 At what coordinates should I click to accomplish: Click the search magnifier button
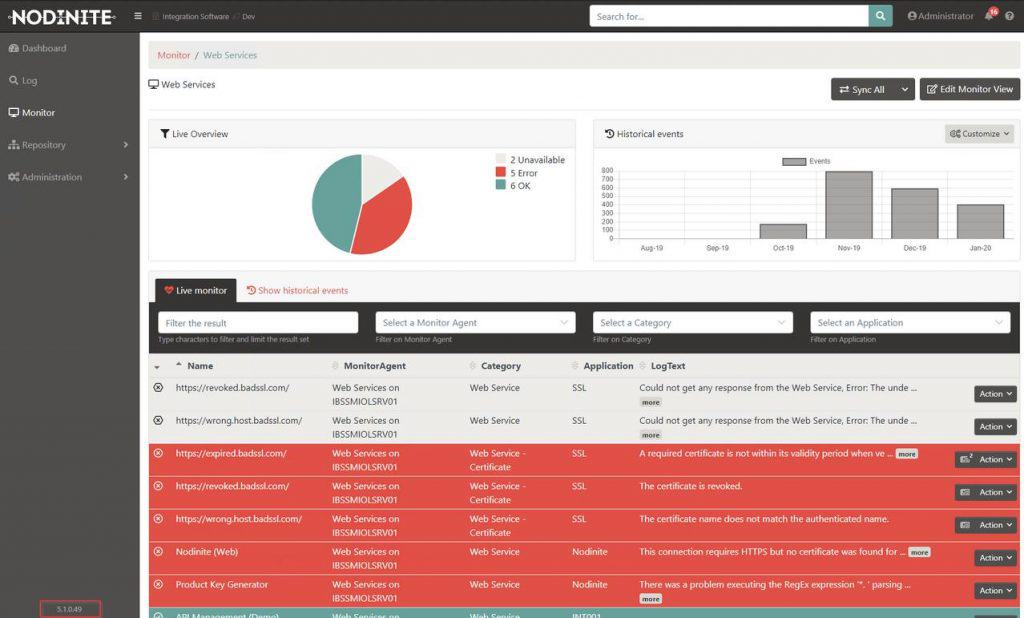880,16
